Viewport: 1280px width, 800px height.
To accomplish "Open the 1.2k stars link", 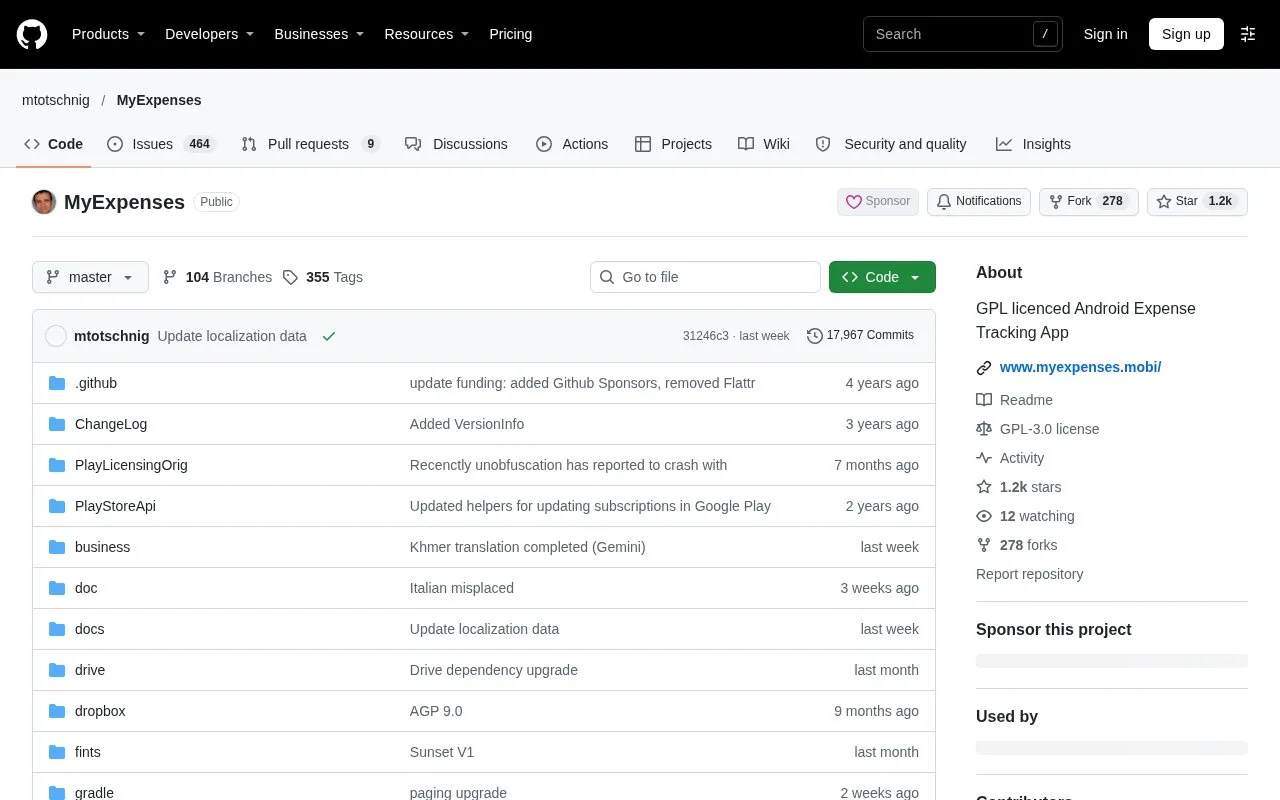I will tap(1019, 487).
